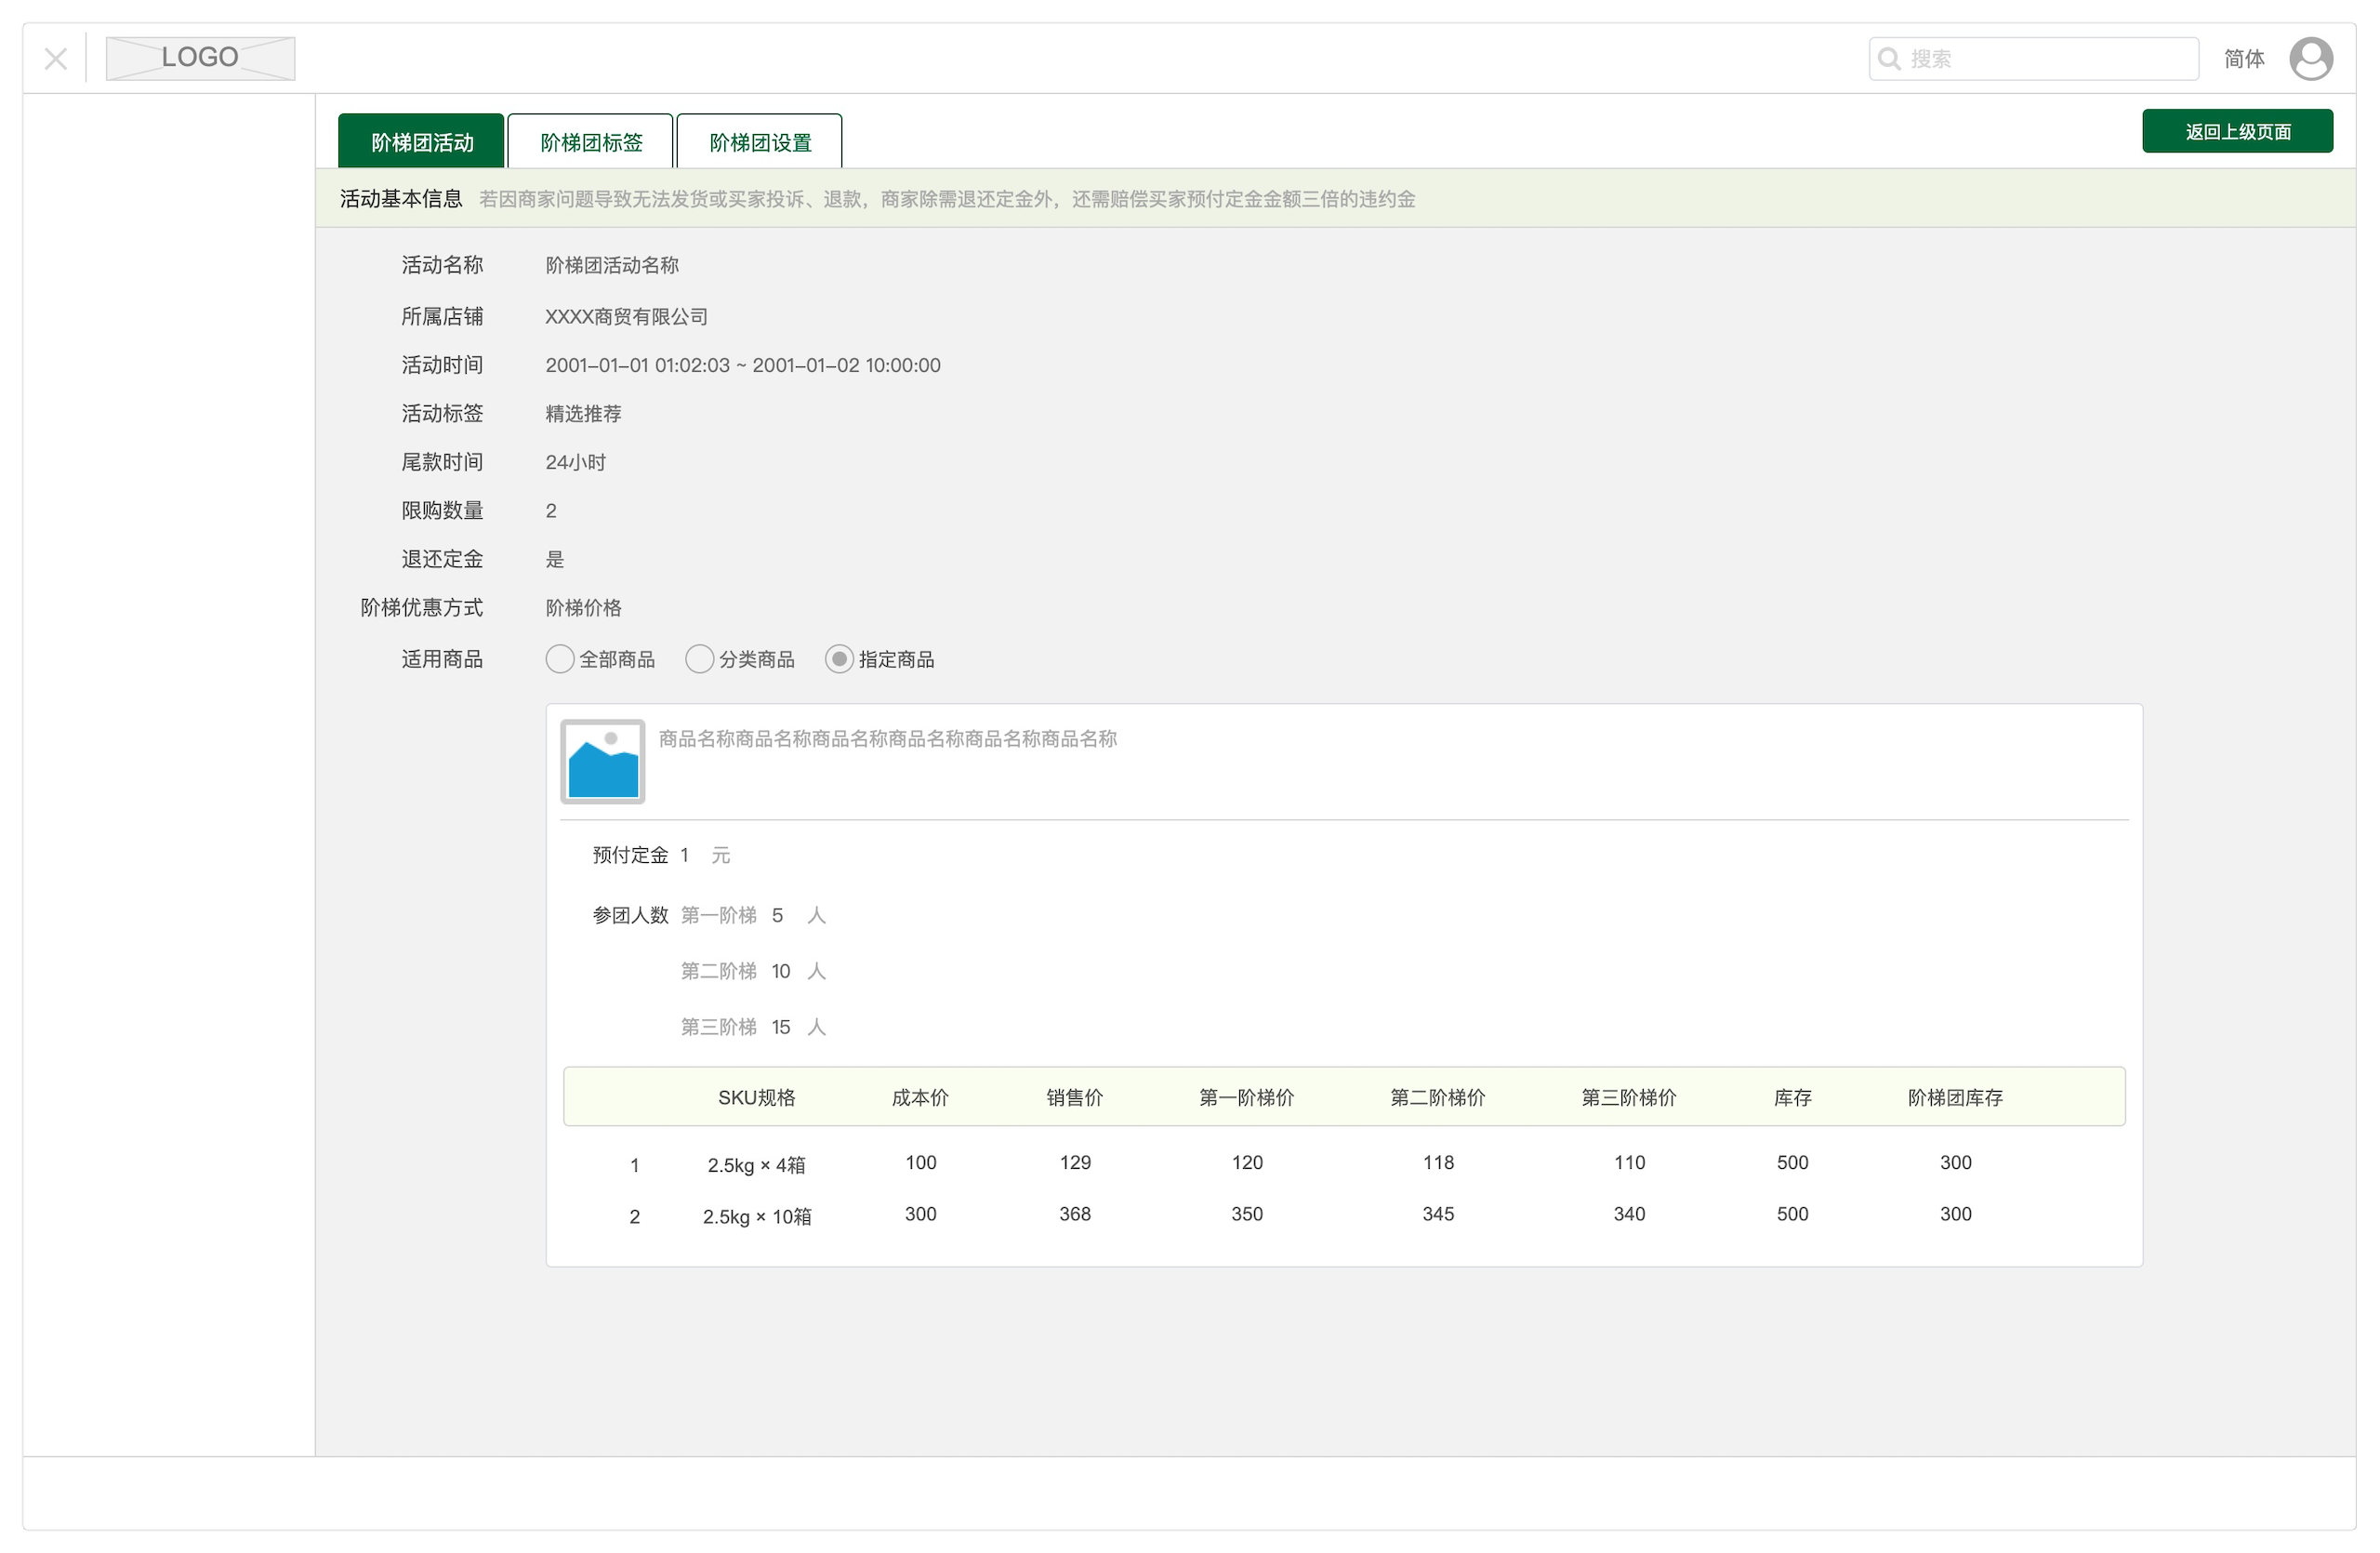Select 指定商品 radio option

tap(880, 659)
